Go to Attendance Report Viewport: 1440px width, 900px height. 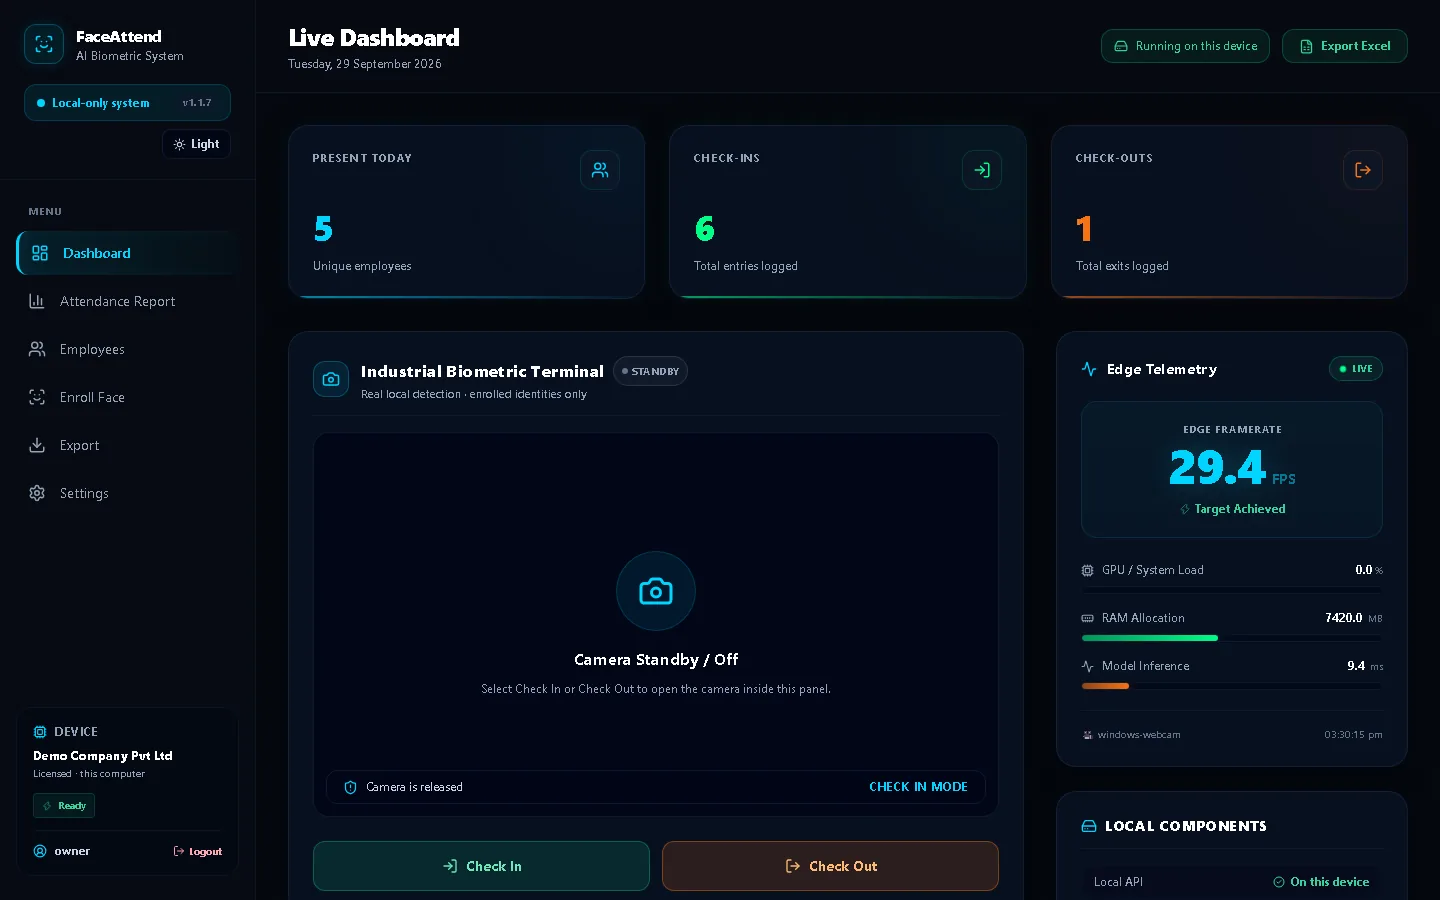click(128, 301)
